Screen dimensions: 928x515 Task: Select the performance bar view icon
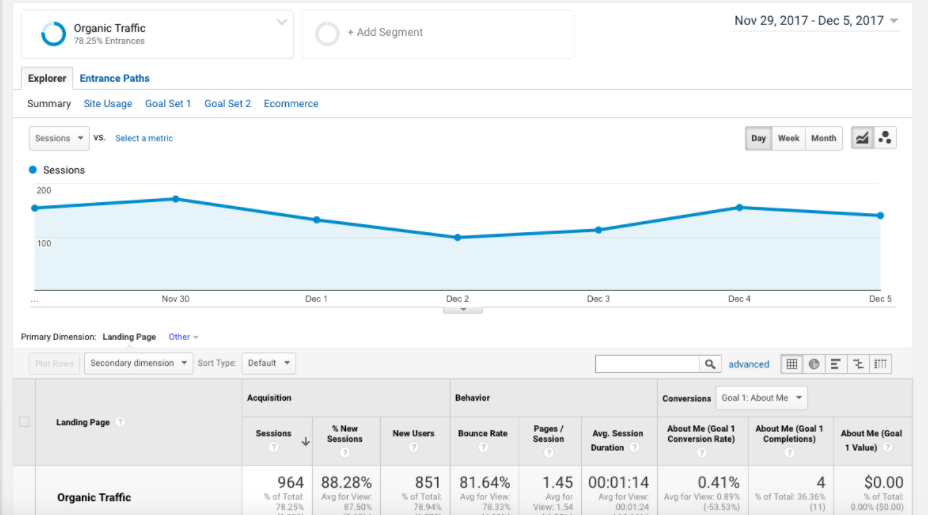point(835,364)
